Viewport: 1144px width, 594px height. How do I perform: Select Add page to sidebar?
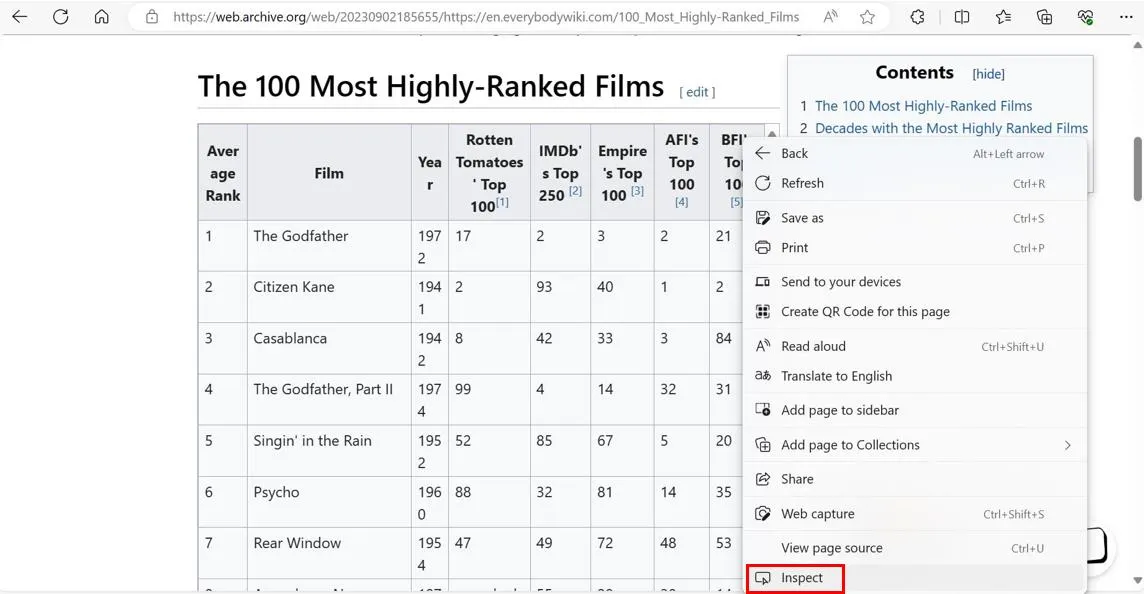pos(915,410)
